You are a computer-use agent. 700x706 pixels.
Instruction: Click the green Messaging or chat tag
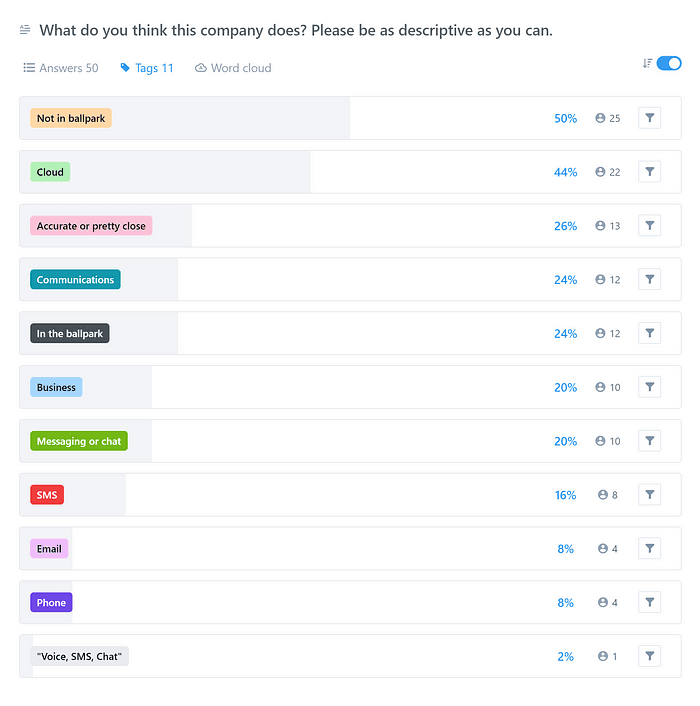[x=79, y=441]
